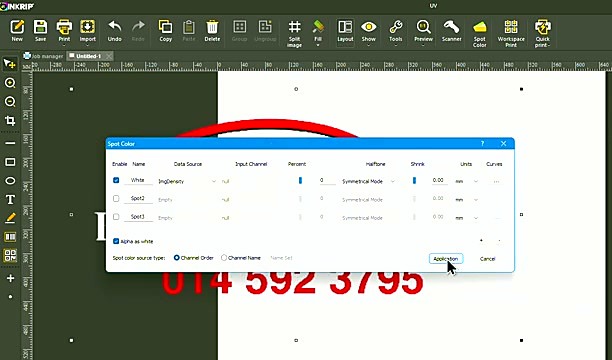Select the arrow selection tool
612x360 pixels.
pyautogui.click(x=10, y=64)
